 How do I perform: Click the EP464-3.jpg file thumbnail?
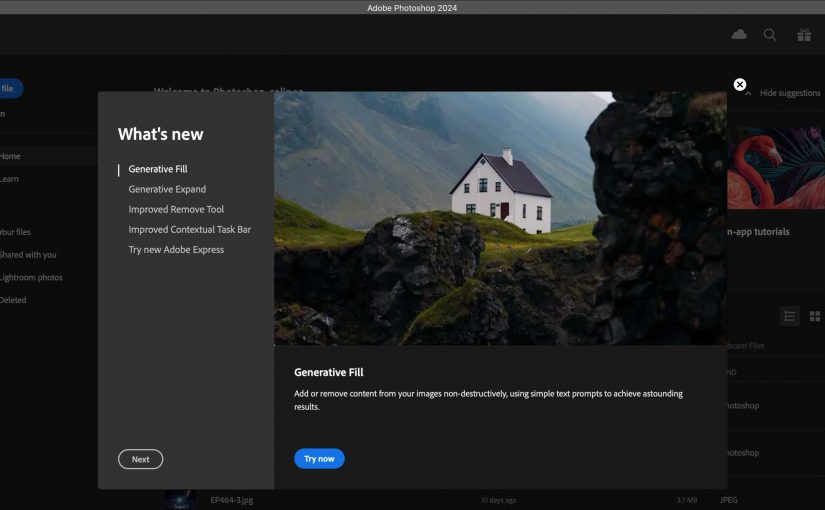coord(180,499)
